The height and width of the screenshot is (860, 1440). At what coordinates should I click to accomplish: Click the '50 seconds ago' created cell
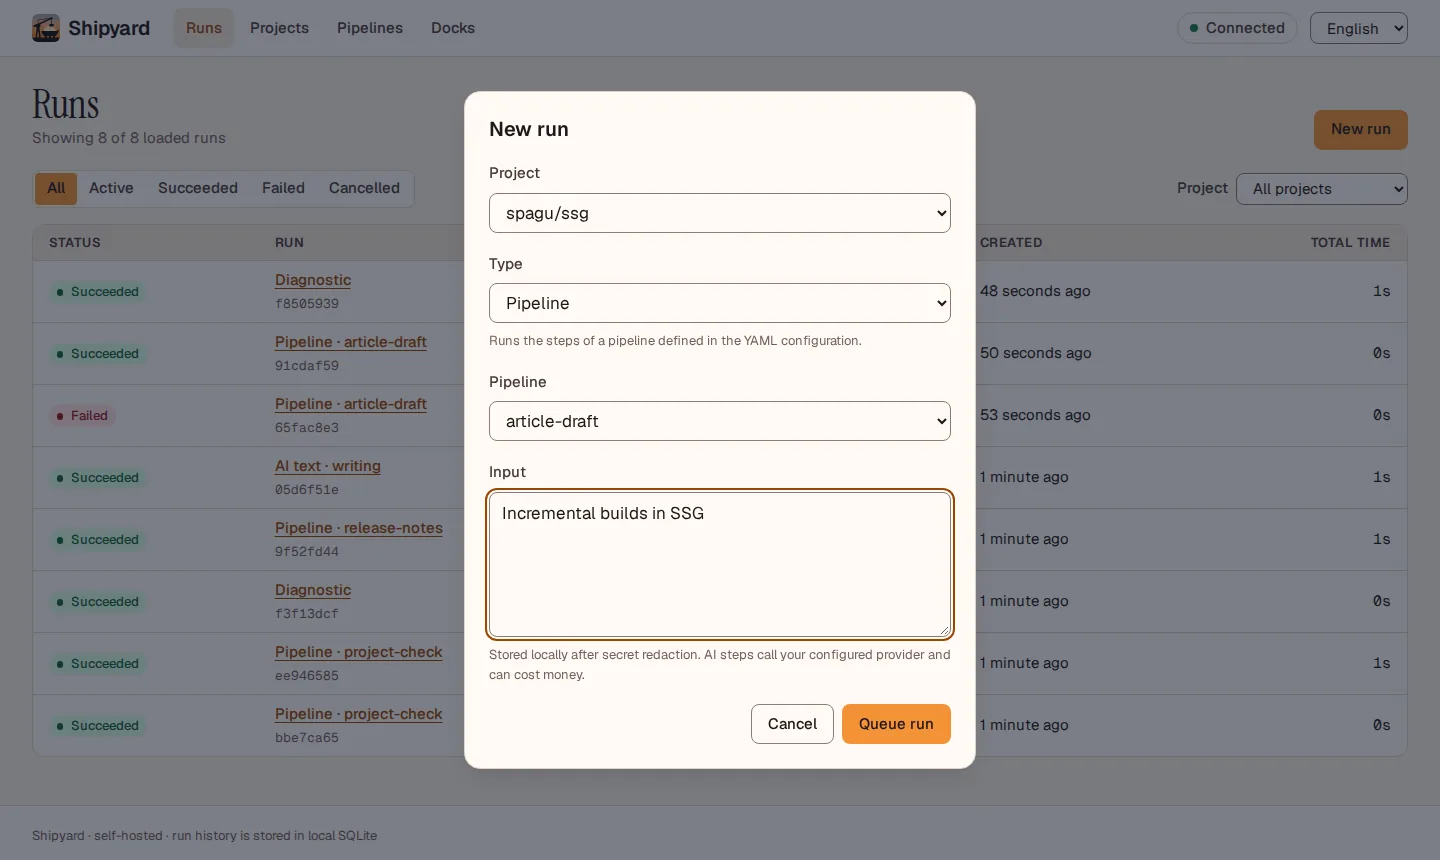tap(1036, 353)
